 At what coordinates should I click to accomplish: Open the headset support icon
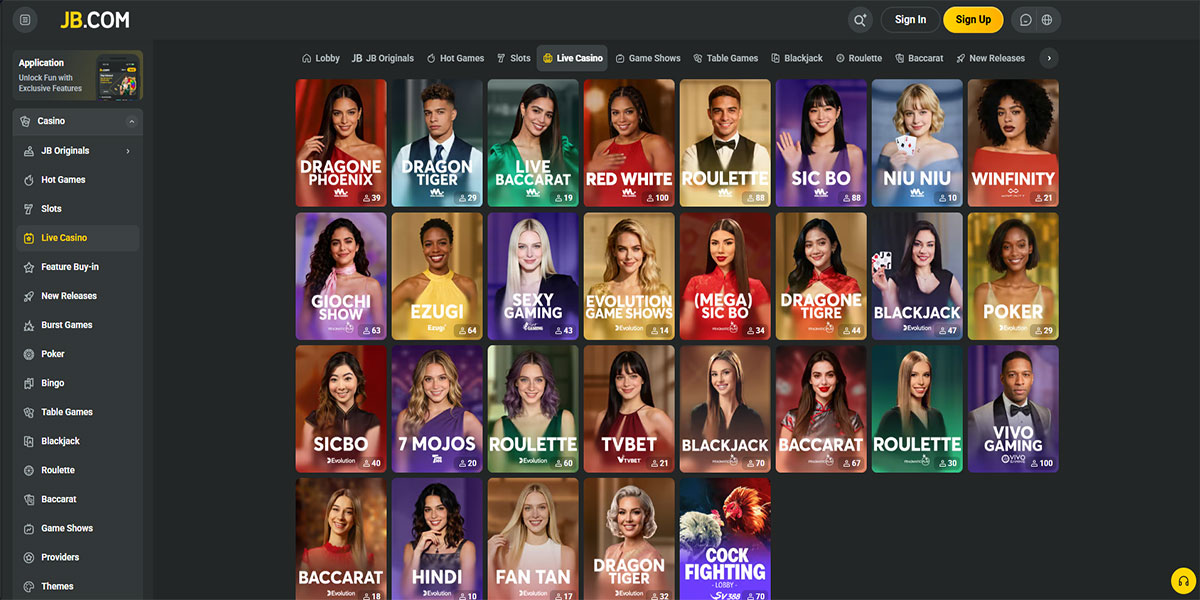pos(1183,581)
